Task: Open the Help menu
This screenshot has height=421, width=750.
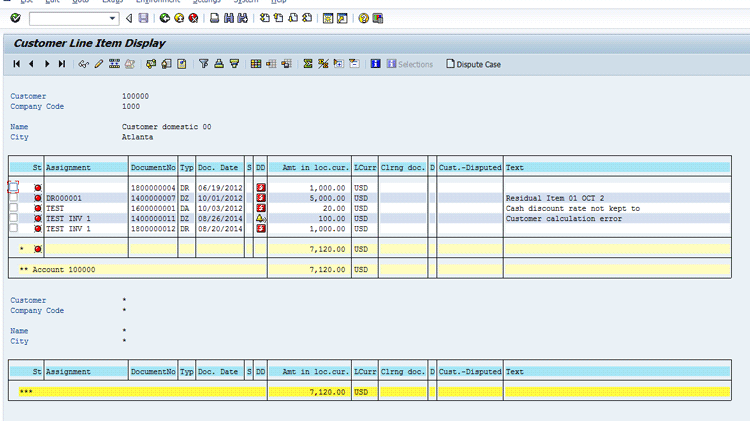Action: (279, 2)
